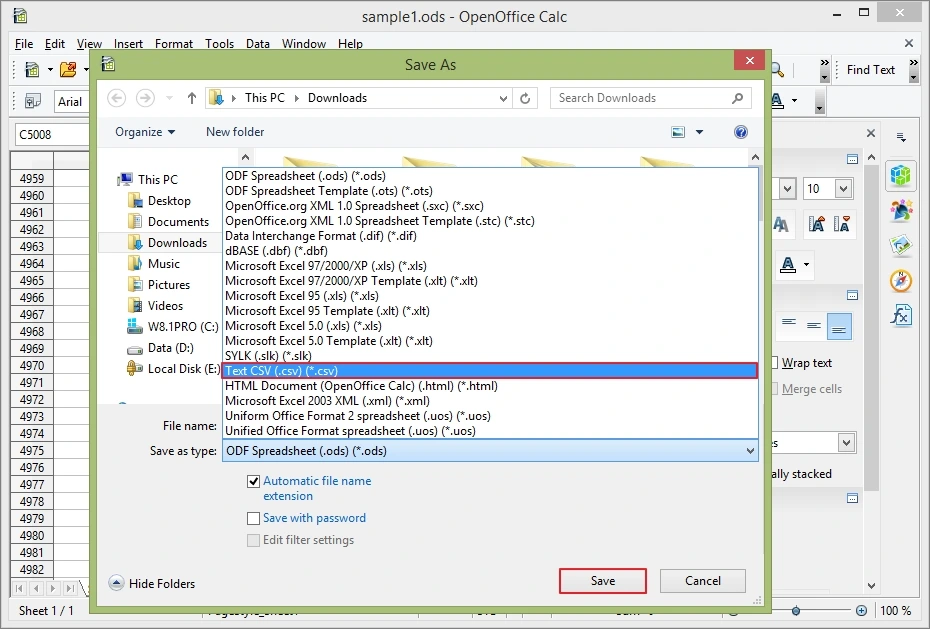Select Text CSV (.csv) file type
The image size is (930, 629).
point(490,371)
